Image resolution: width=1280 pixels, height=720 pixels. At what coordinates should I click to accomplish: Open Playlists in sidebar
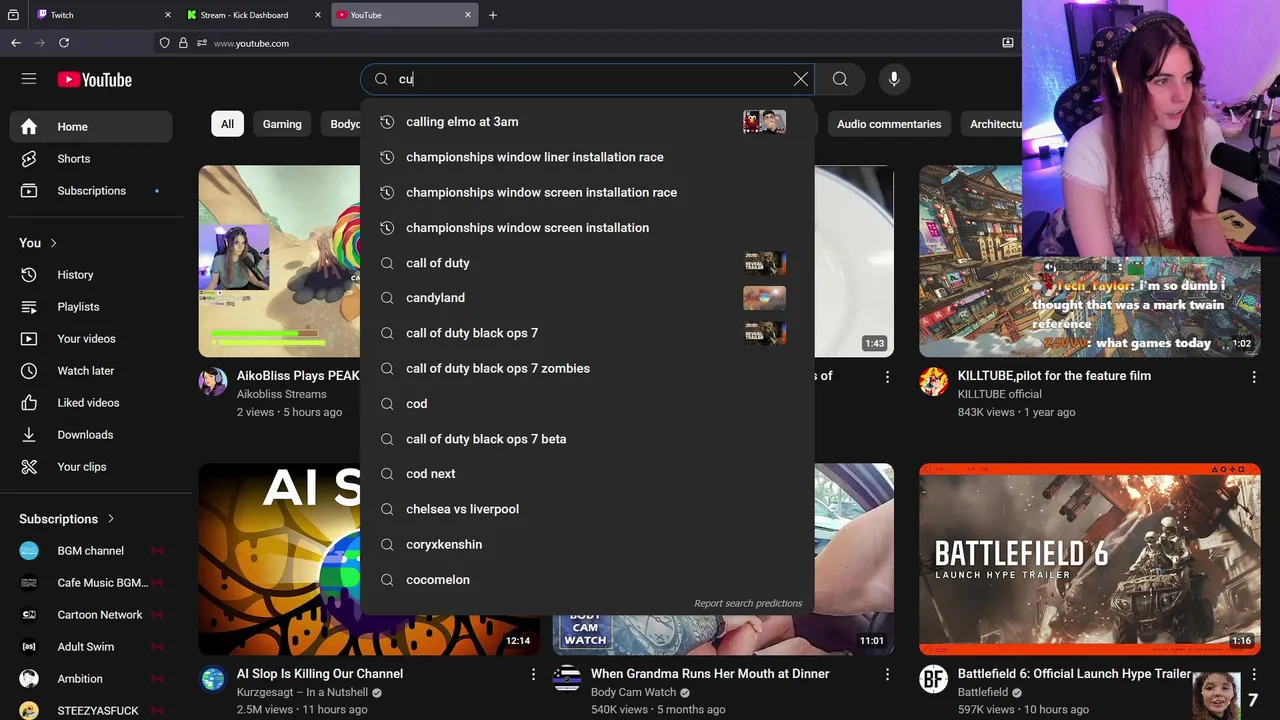click(91, 307)
